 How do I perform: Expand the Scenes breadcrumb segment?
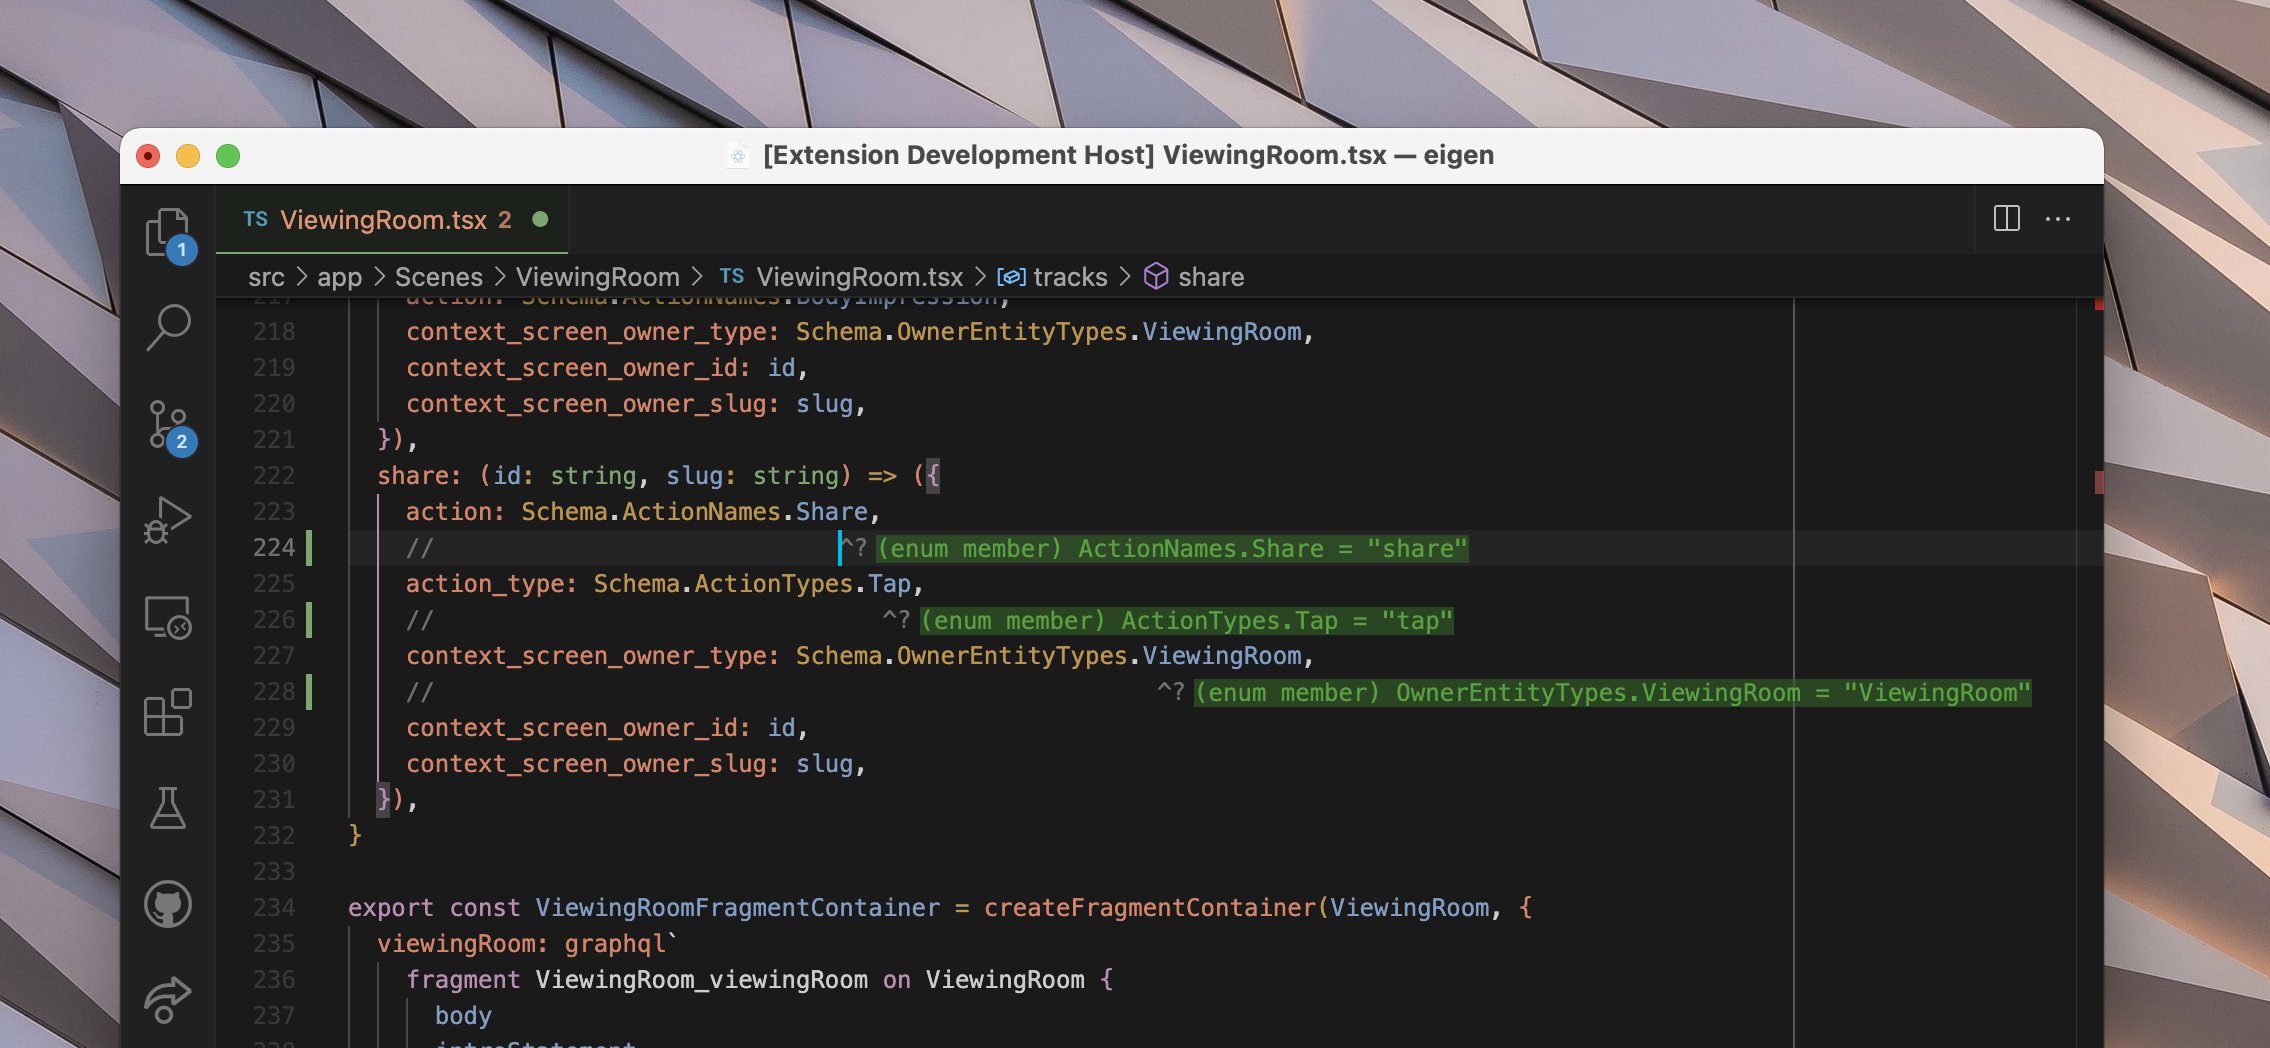click(438, 277)
